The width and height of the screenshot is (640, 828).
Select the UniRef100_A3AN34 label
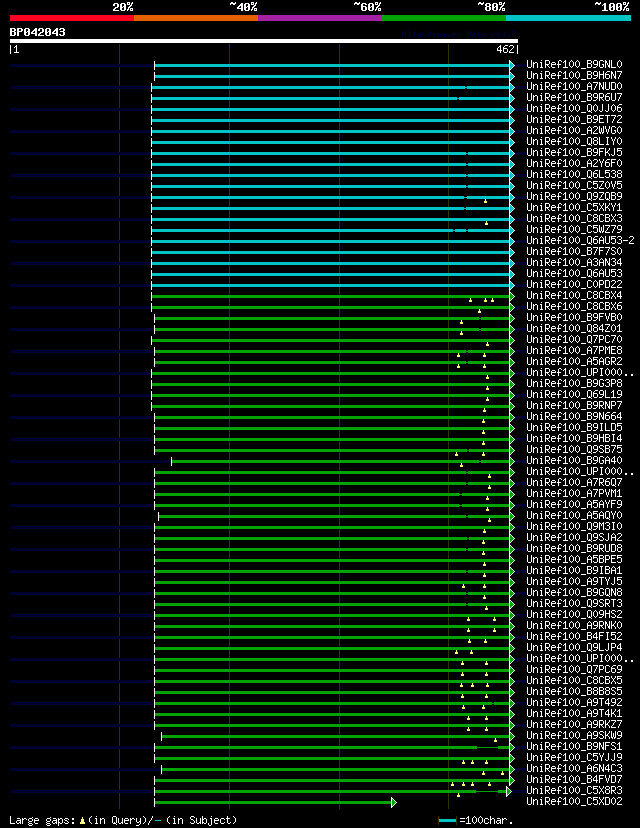(574, 262)
